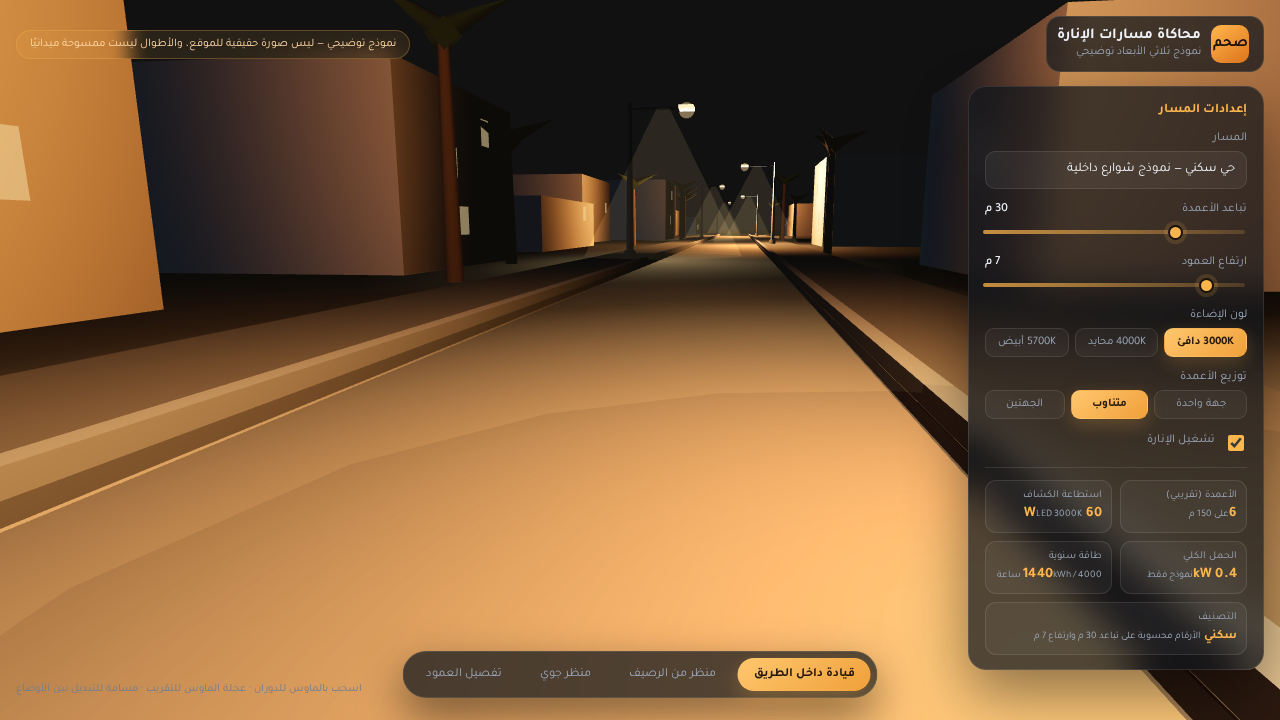This screenshot has height=720, width=1280.
Task: Open the المسار route dropdown
Action: [1116, 170]
